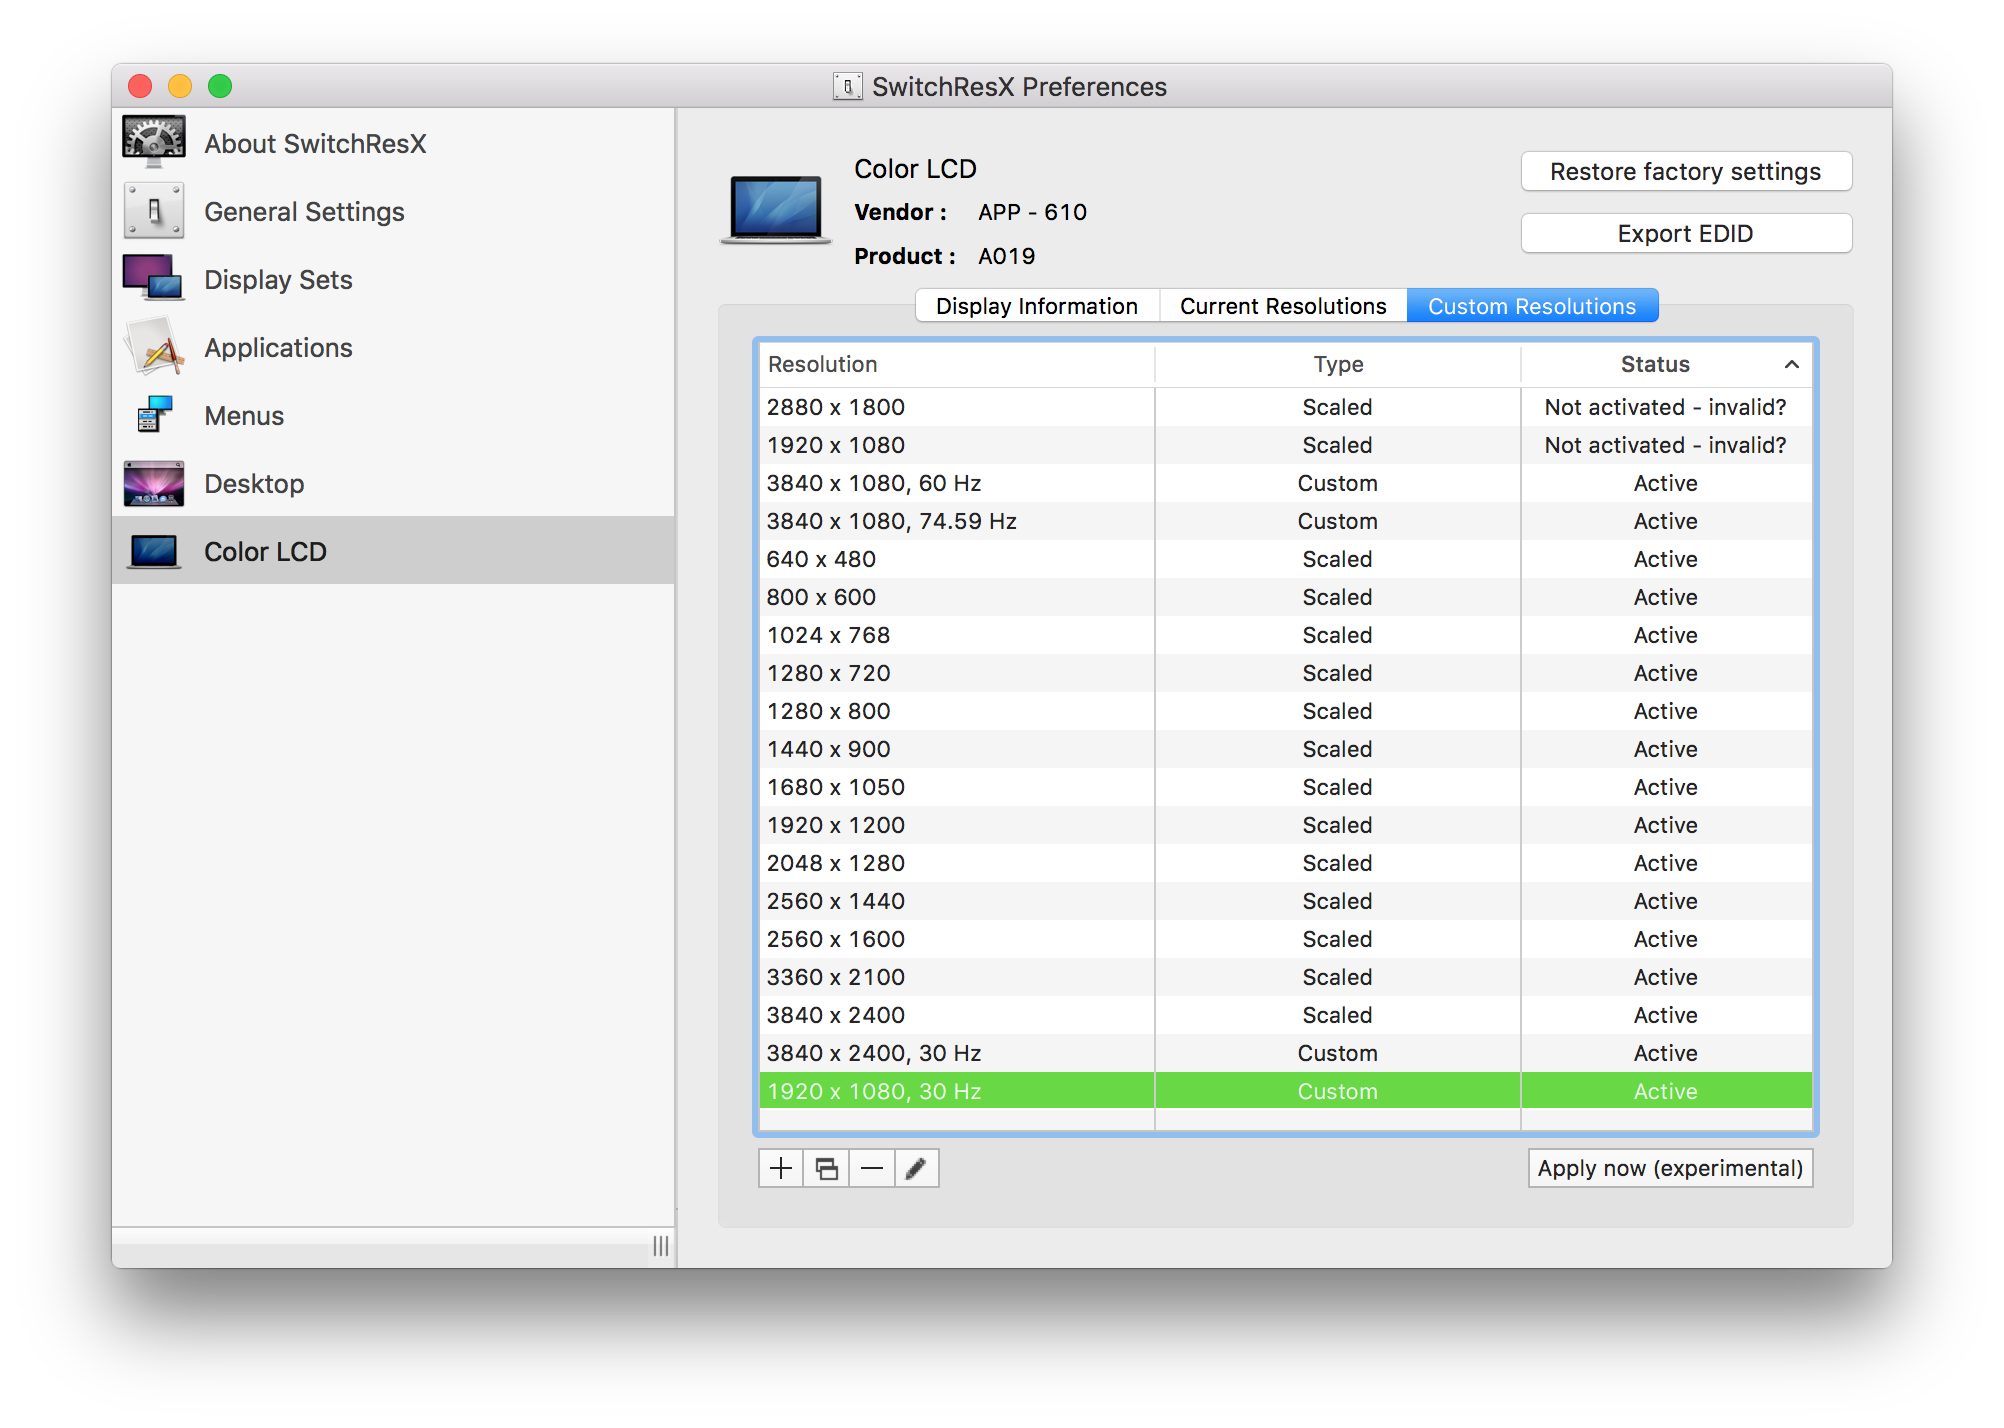
Task: Sort by the Type column header
Action: pos(1337,365)
